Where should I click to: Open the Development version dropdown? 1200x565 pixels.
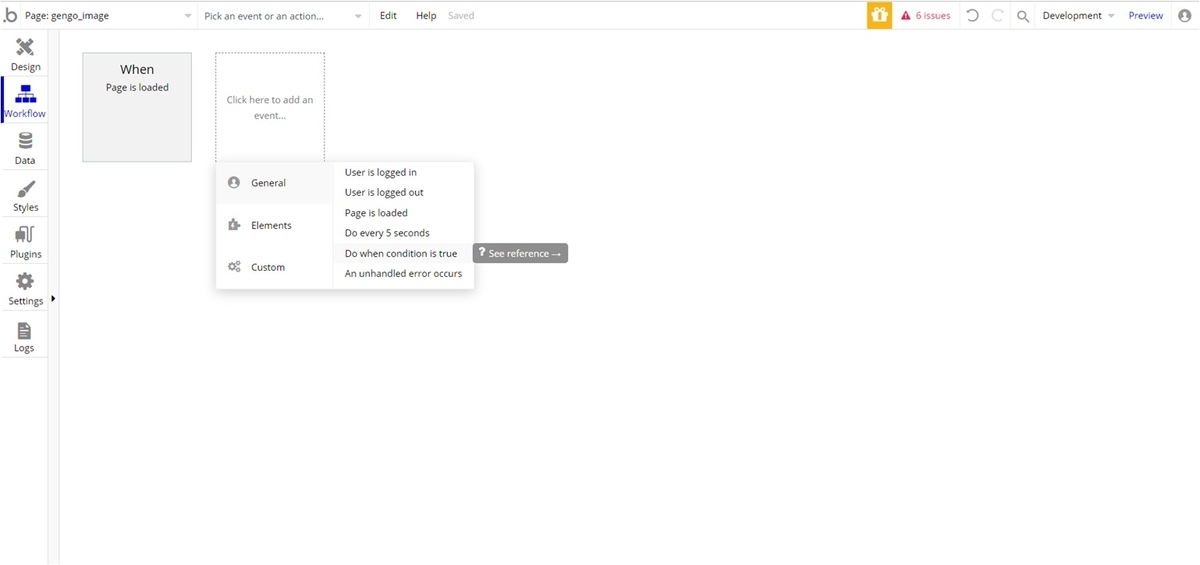[x=1078, y=16]
